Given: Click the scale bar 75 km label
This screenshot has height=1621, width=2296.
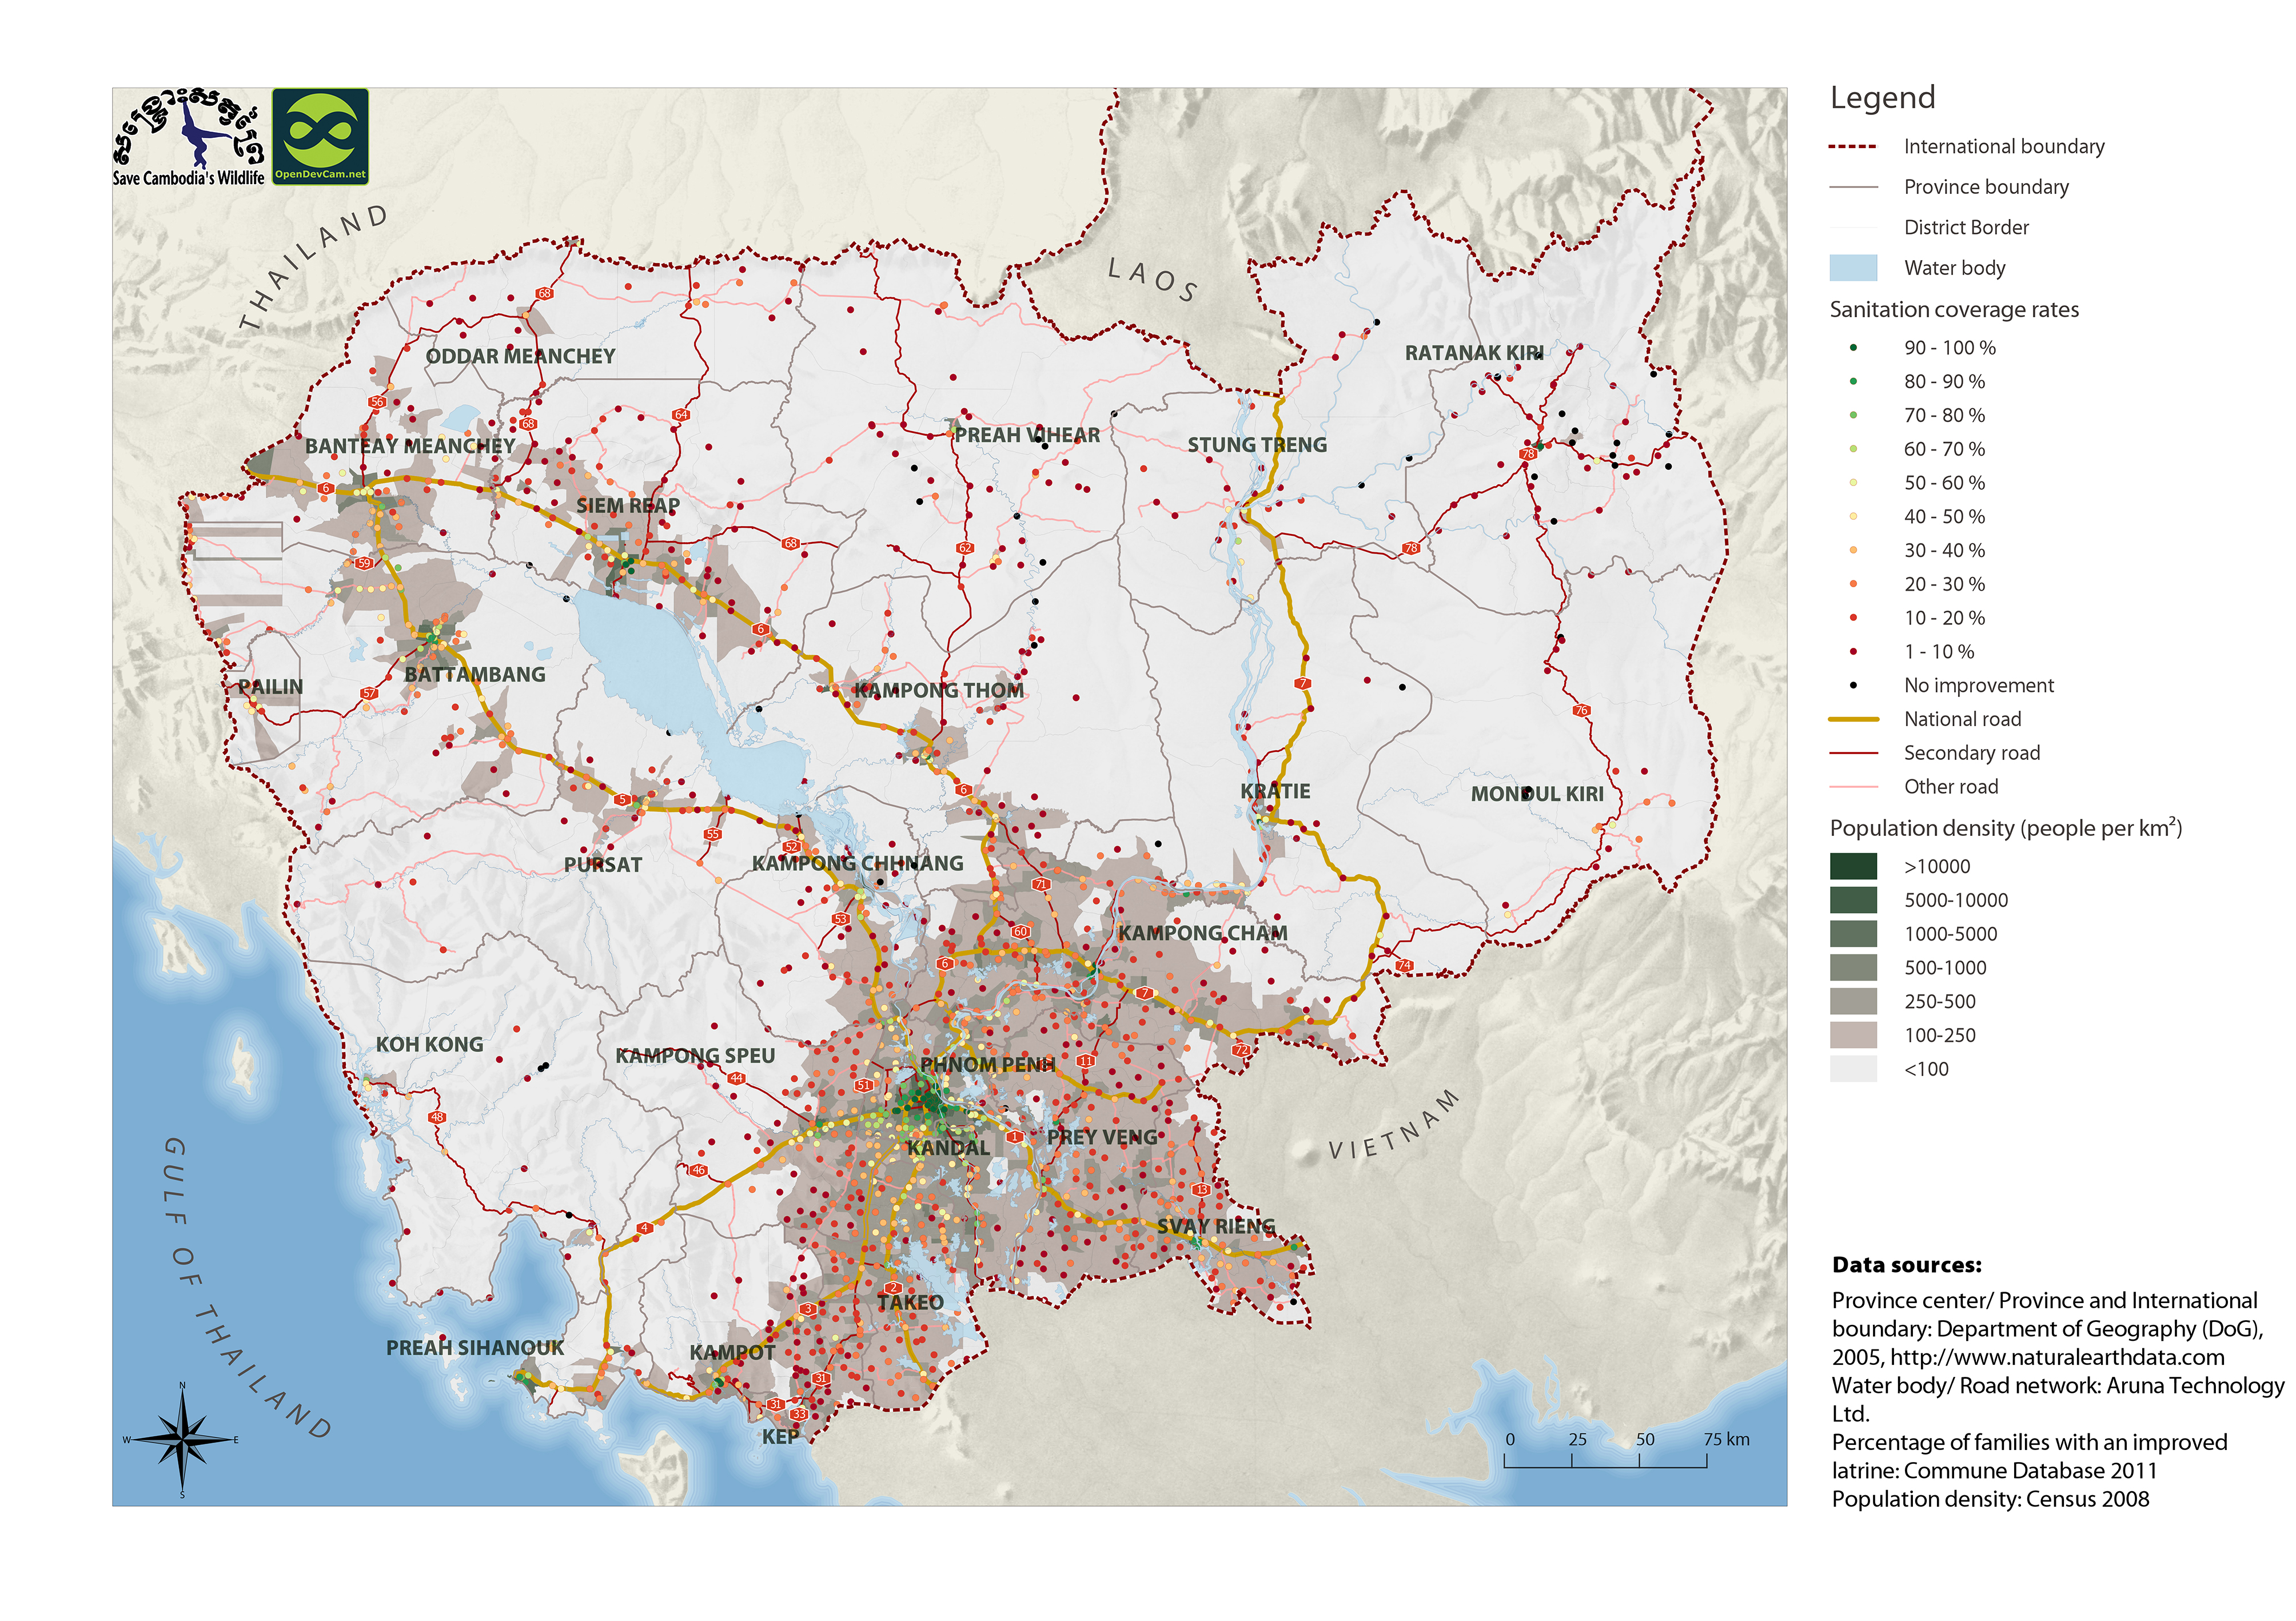Looking at the screenshot, I should click(1726, 1440).
